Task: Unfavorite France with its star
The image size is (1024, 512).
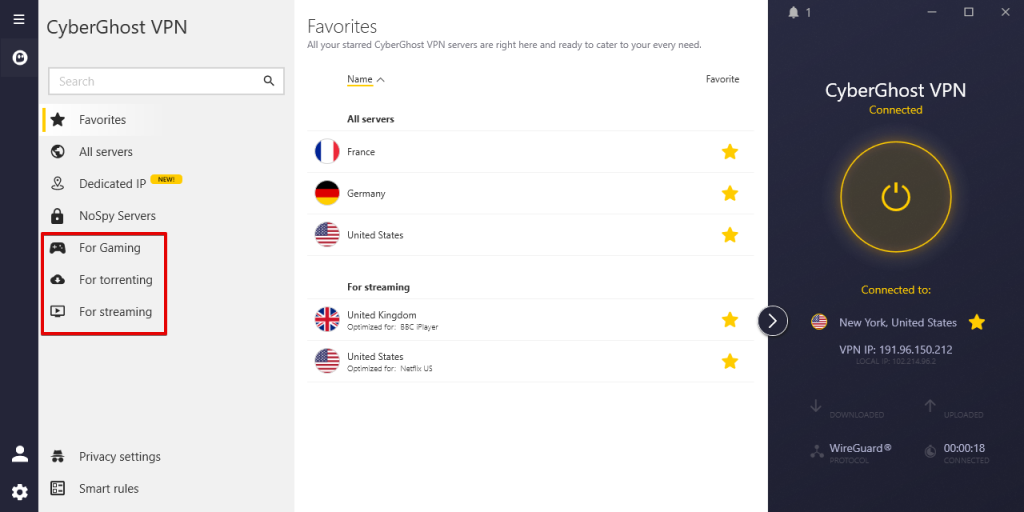Action: tap(730, 152)
